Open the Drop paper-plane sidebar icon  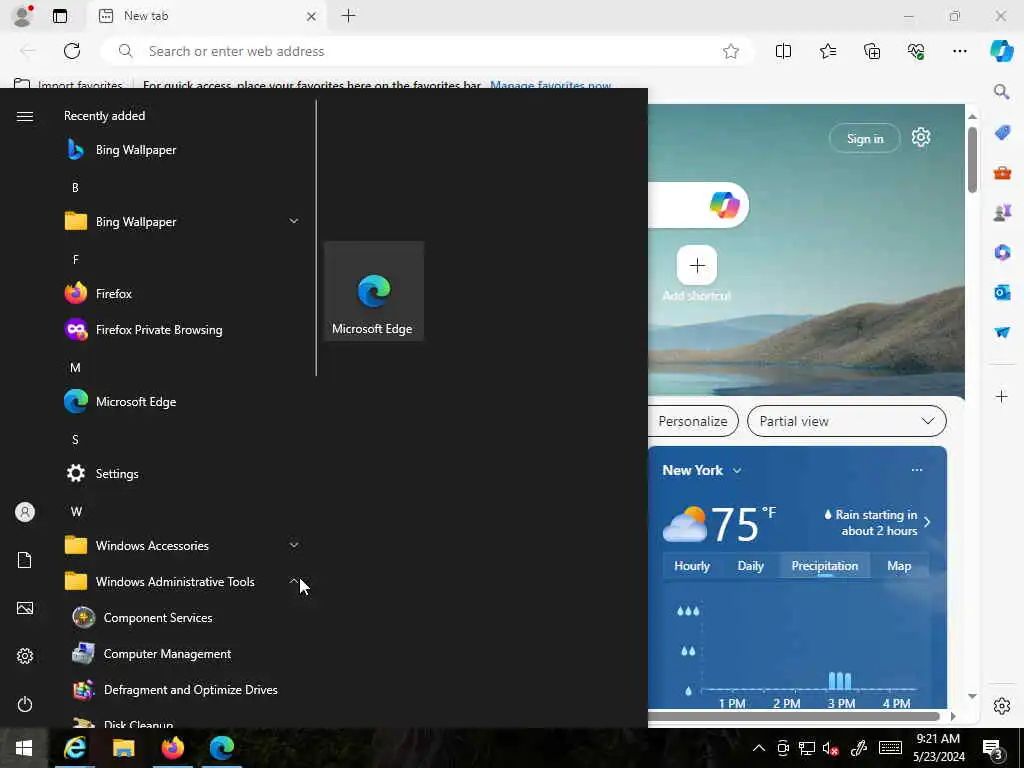[1002, 332]
